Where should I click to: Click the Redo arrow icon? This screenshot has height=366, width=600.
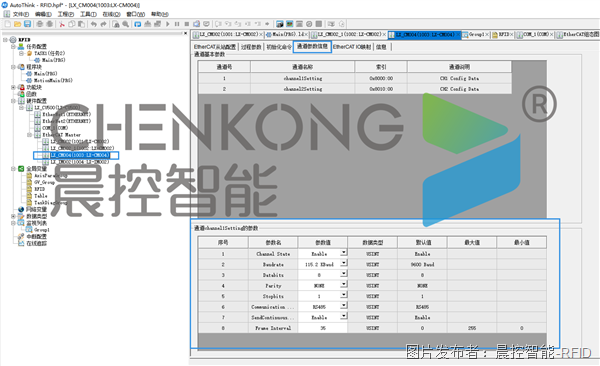coord(103,24)
